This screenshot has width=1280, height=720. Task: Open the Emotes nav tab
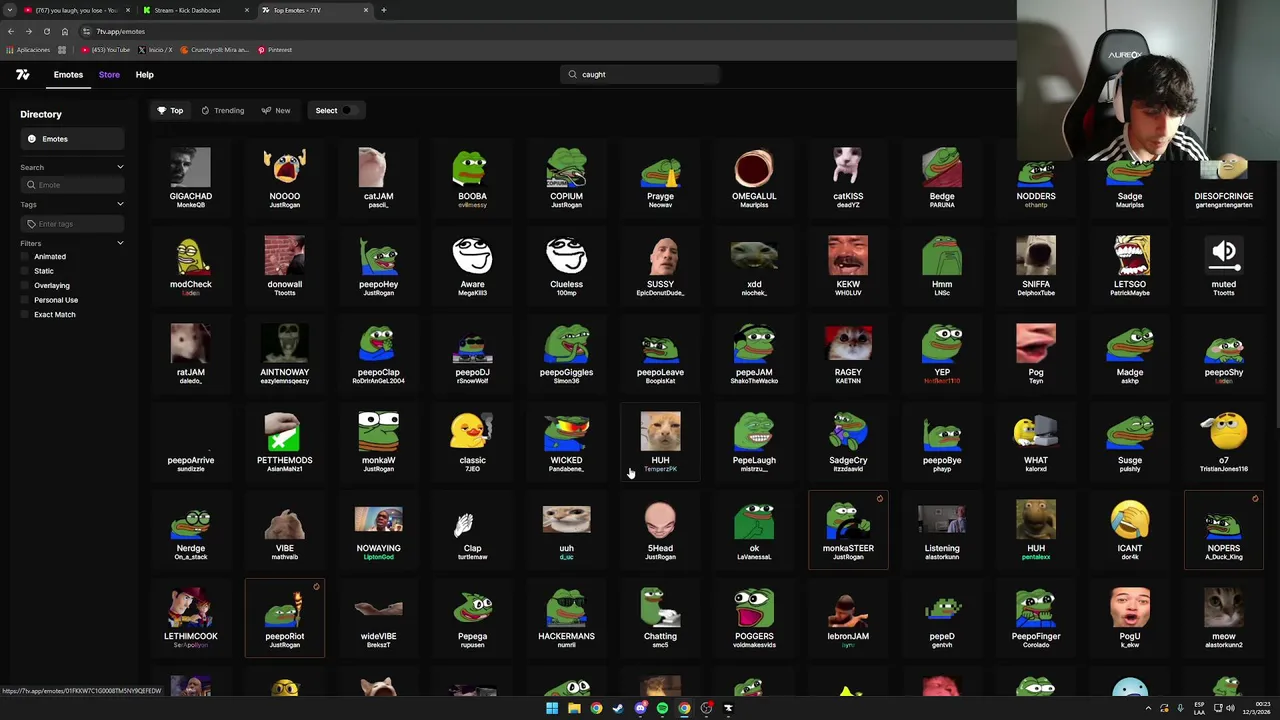[x=68, y=74]
